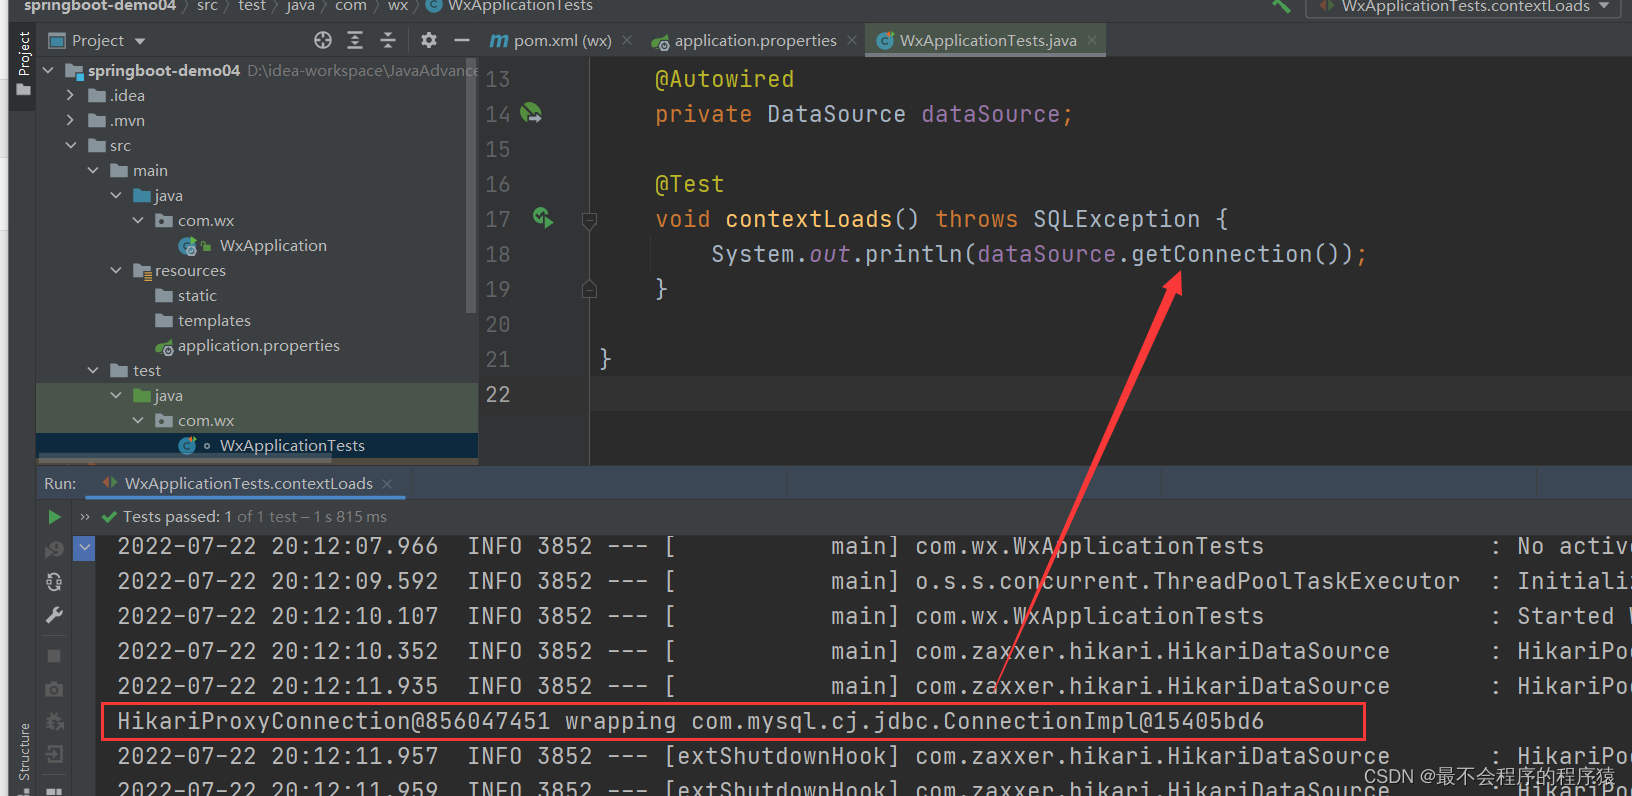This screenshot has width=1632, height=796.
Task: Click the @Test annotation on line 16
Action: [689, 184]
